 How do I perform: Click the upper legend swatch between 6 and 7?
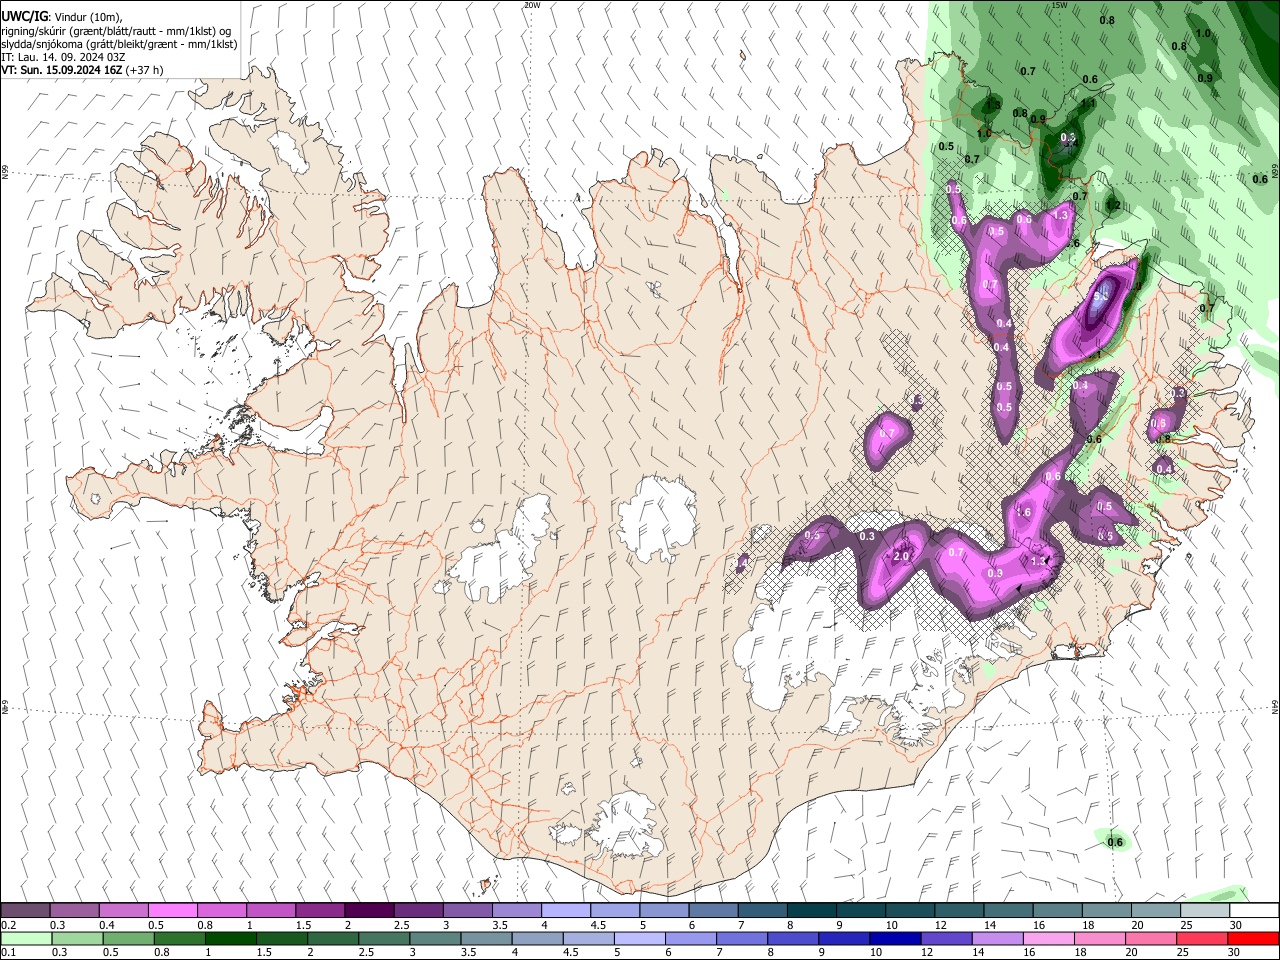click(x=713, y=910)
